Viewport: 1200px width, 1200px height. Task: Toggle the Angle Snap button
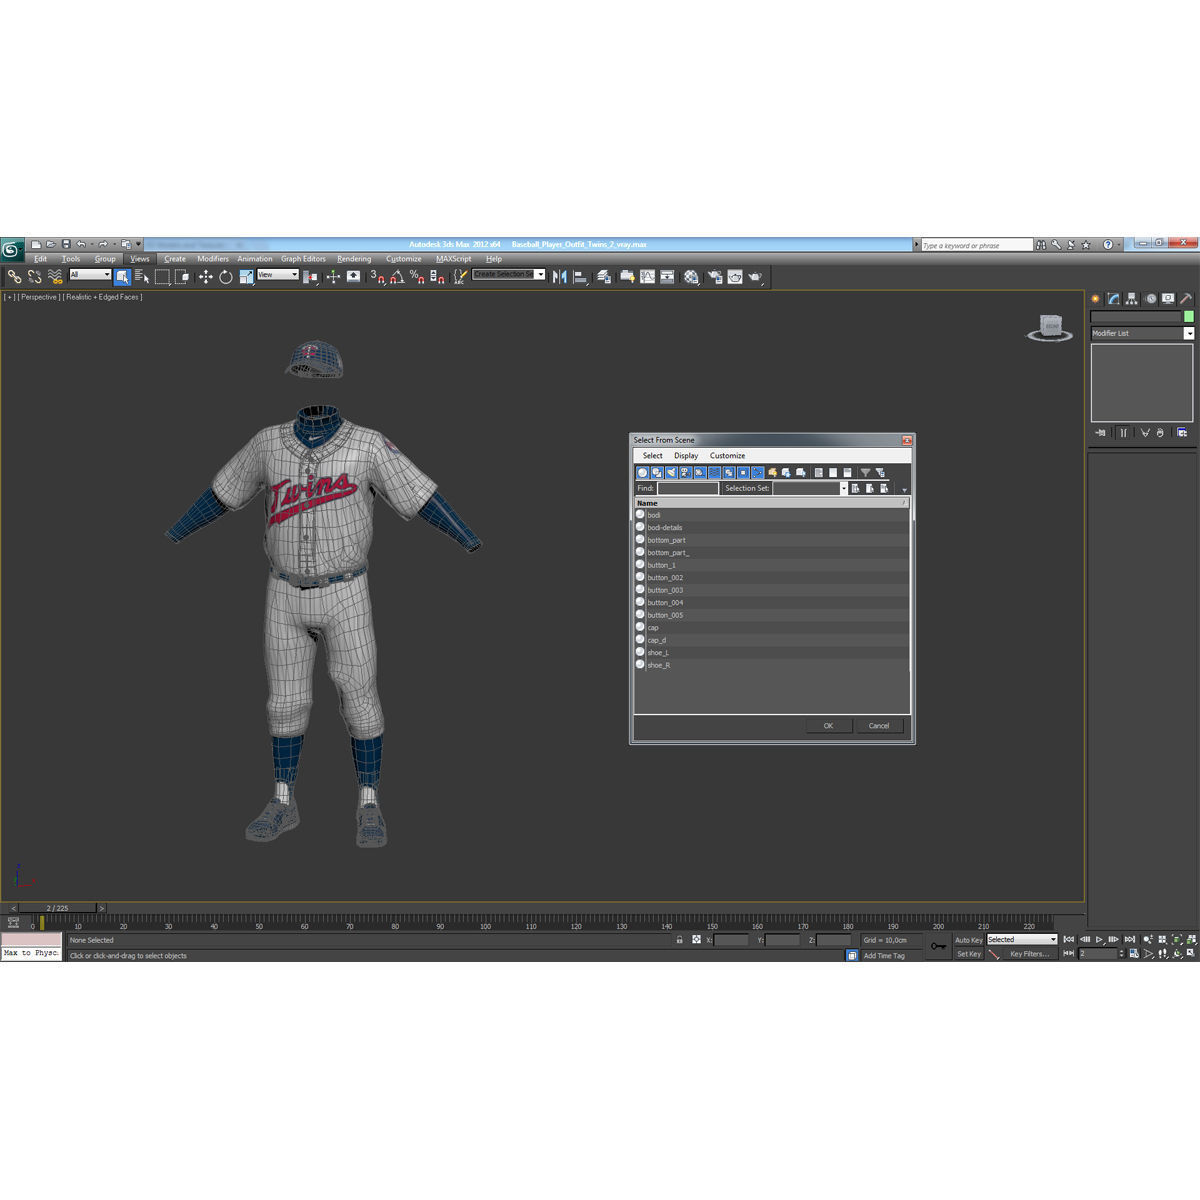[x=397, y=277]
